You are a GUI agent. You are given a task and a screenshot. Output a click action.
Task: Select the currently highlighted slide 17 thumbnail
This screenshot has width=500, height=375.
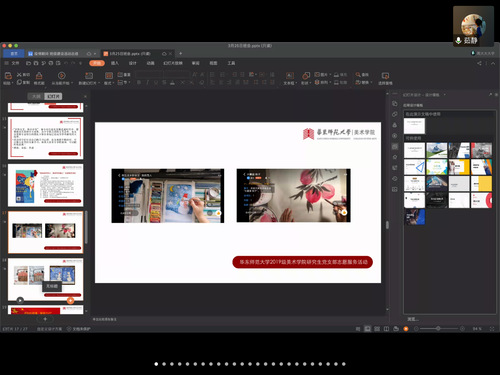click(x=46, y=232)
